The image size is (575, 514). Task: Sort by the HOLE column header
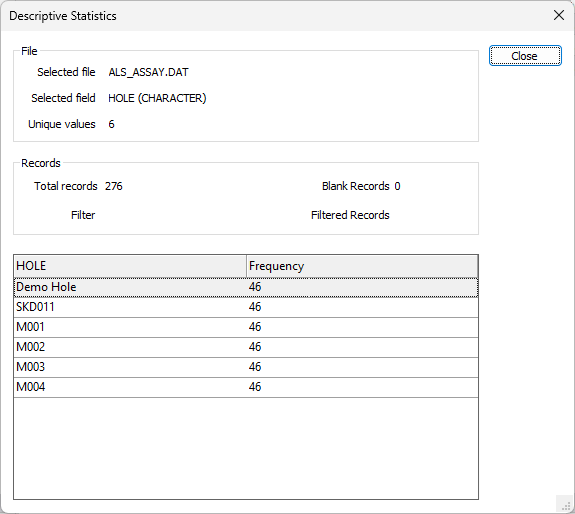pyautogui.click(x=130, y=266)
